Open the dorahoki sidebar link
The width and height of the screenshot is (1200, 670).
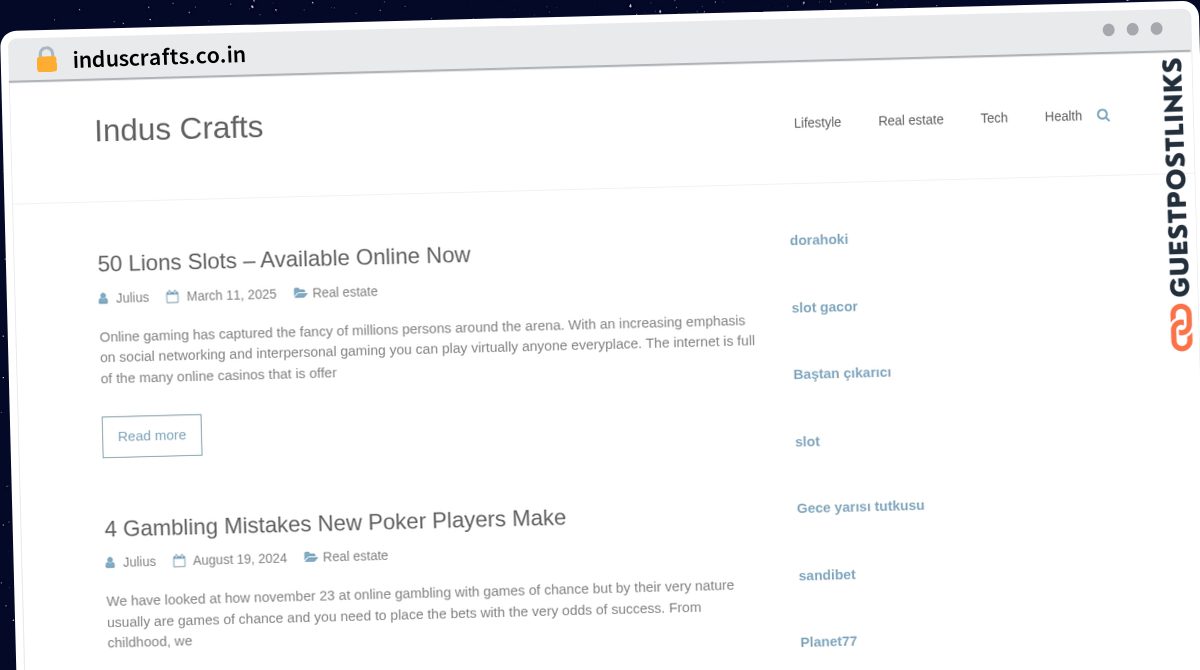tap(819, 239)
